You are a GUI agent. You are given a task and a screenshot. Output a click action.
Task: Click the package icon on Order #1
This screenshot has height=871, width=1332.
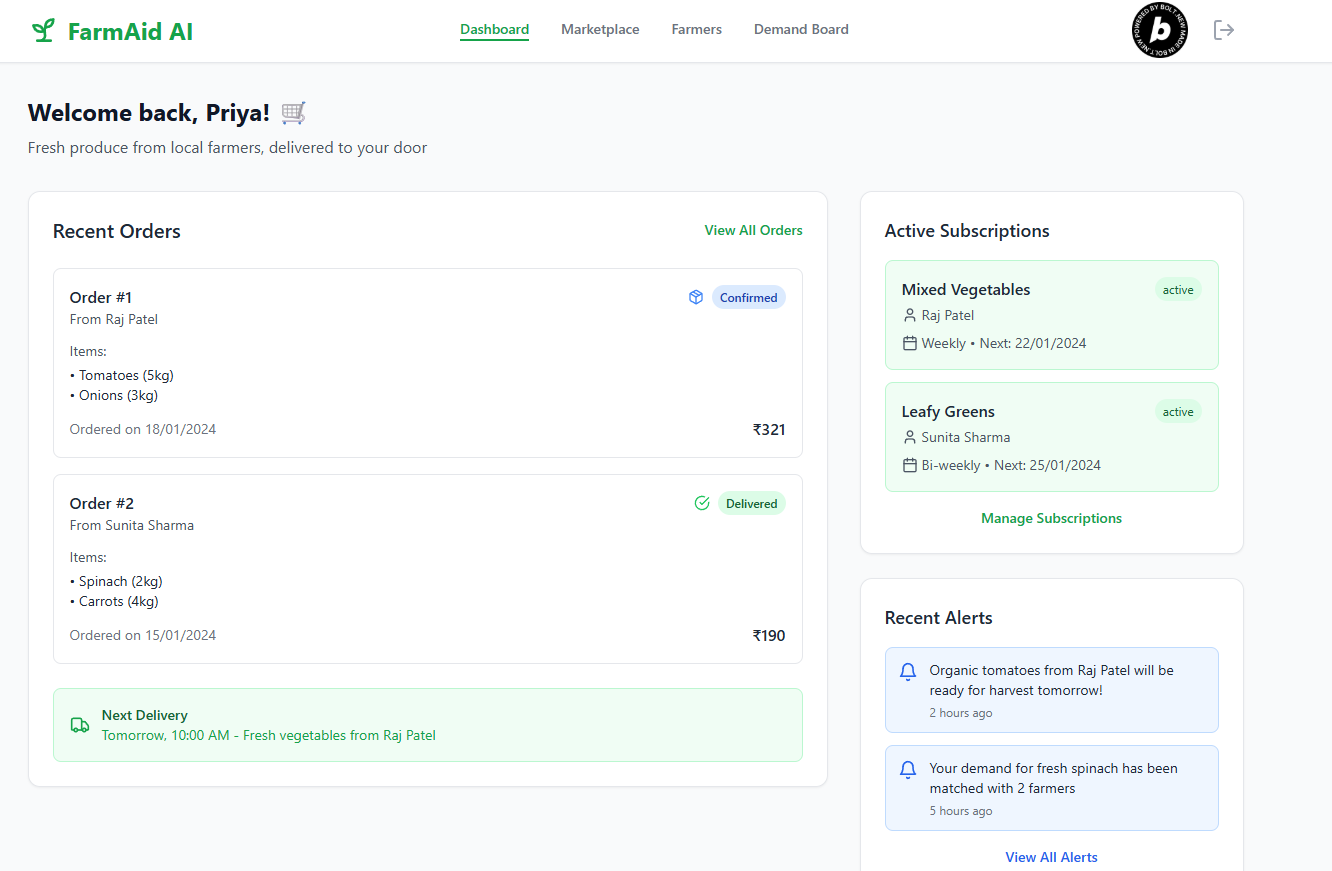pos(696,297)
